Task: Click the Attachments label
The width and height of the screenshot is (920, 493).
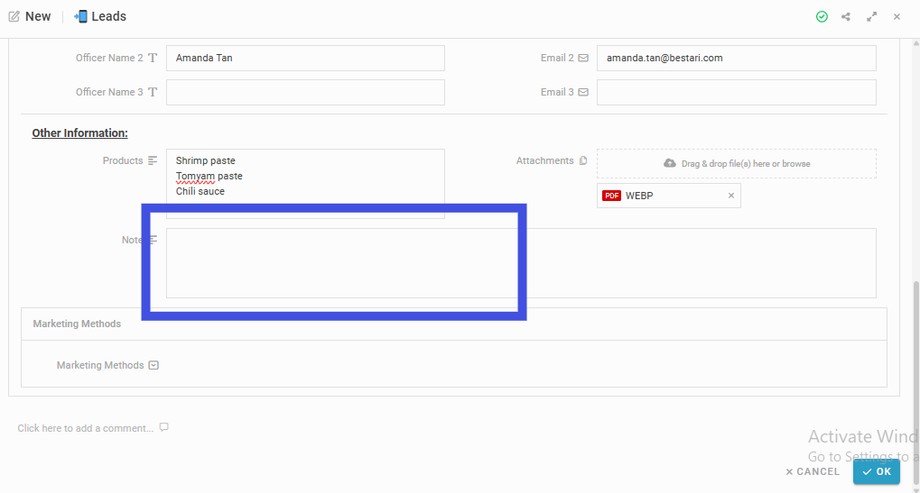Action: 545,160
